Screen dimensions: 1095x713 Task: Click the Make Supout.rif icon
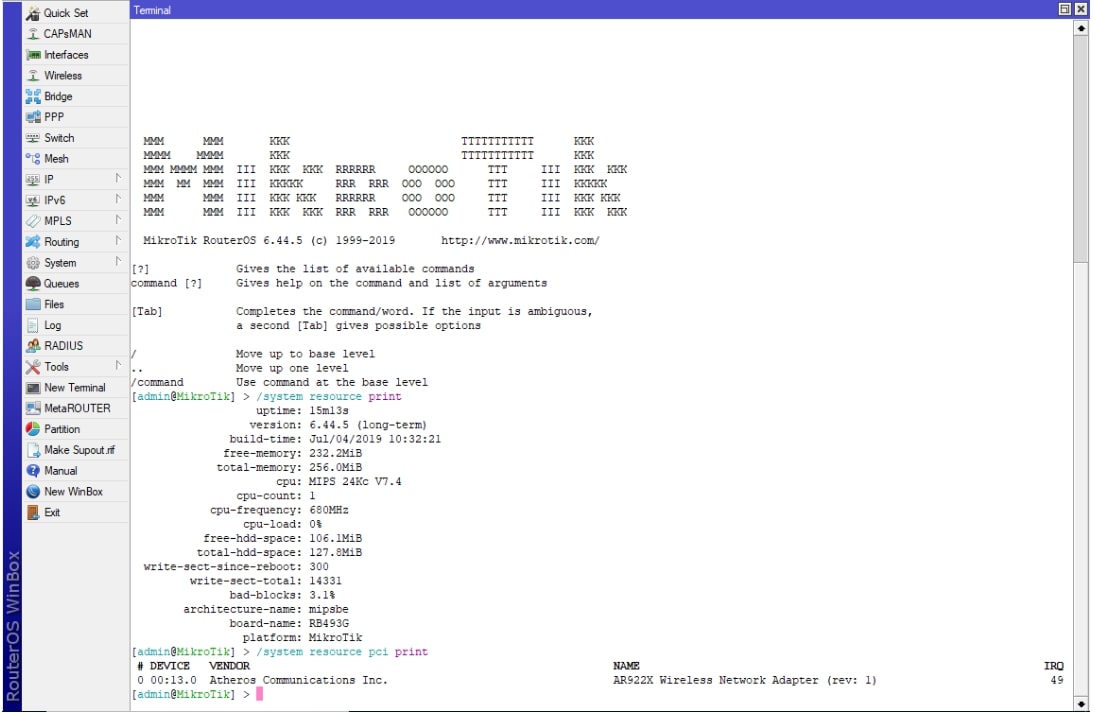(x=33, y=450)
